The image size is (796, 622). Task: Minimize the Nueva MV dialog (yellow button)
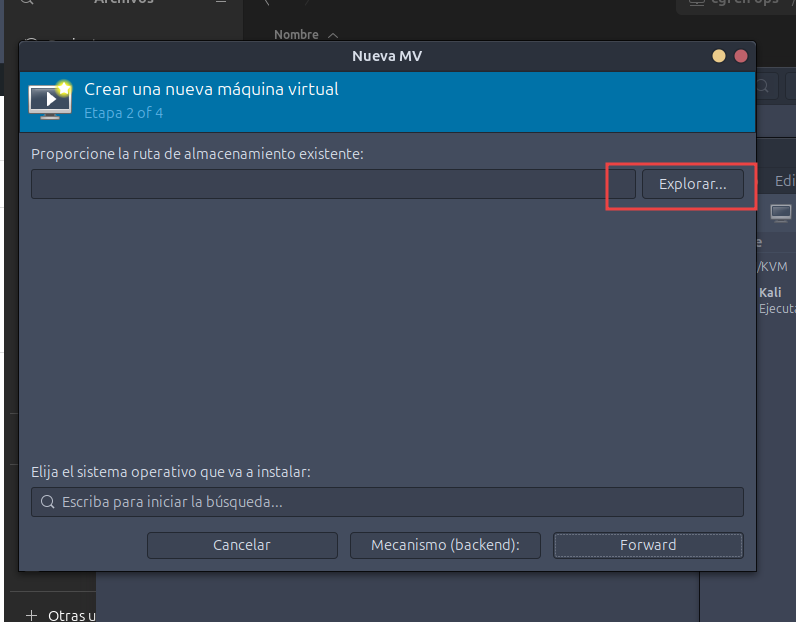pos(719,56)
